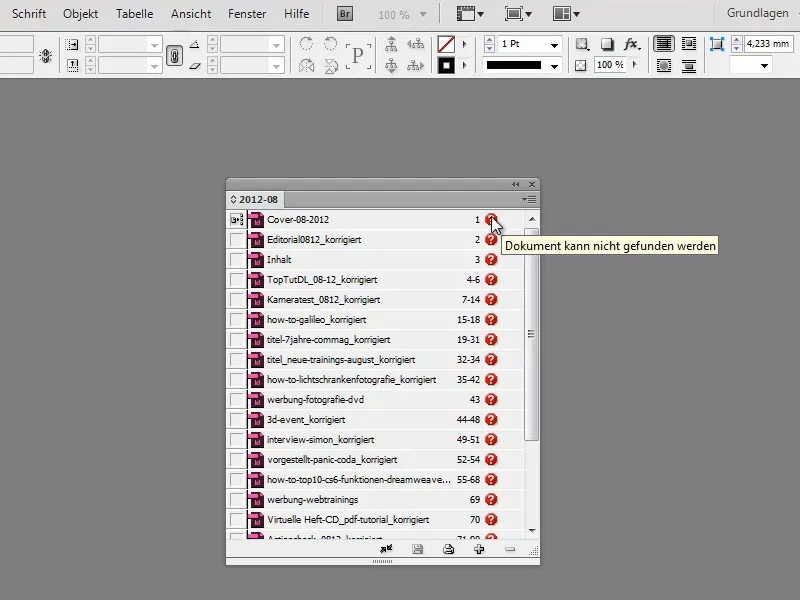Toggle the link settings chain icon
Screen dimensions: 800x600
pyautogui.click(x=174, y=53)
